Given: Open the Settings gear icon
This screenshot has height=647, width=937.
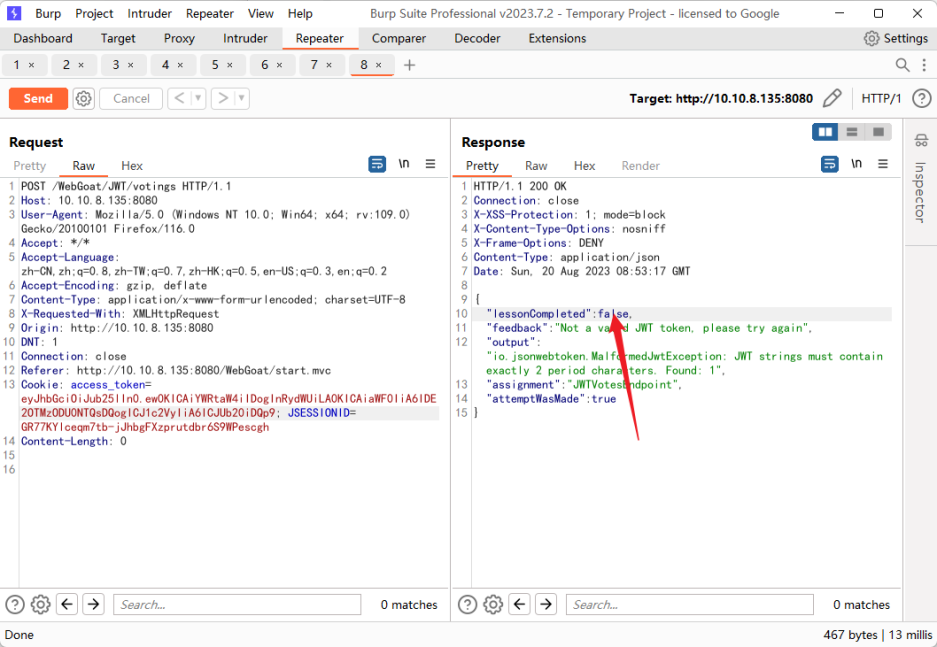Looking at the screenshot, I should click(871, 38).
